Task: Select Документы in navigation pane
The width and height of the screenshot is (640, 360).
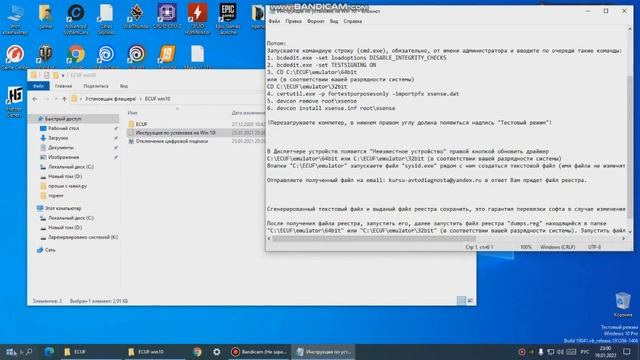Action: point(61,147)
